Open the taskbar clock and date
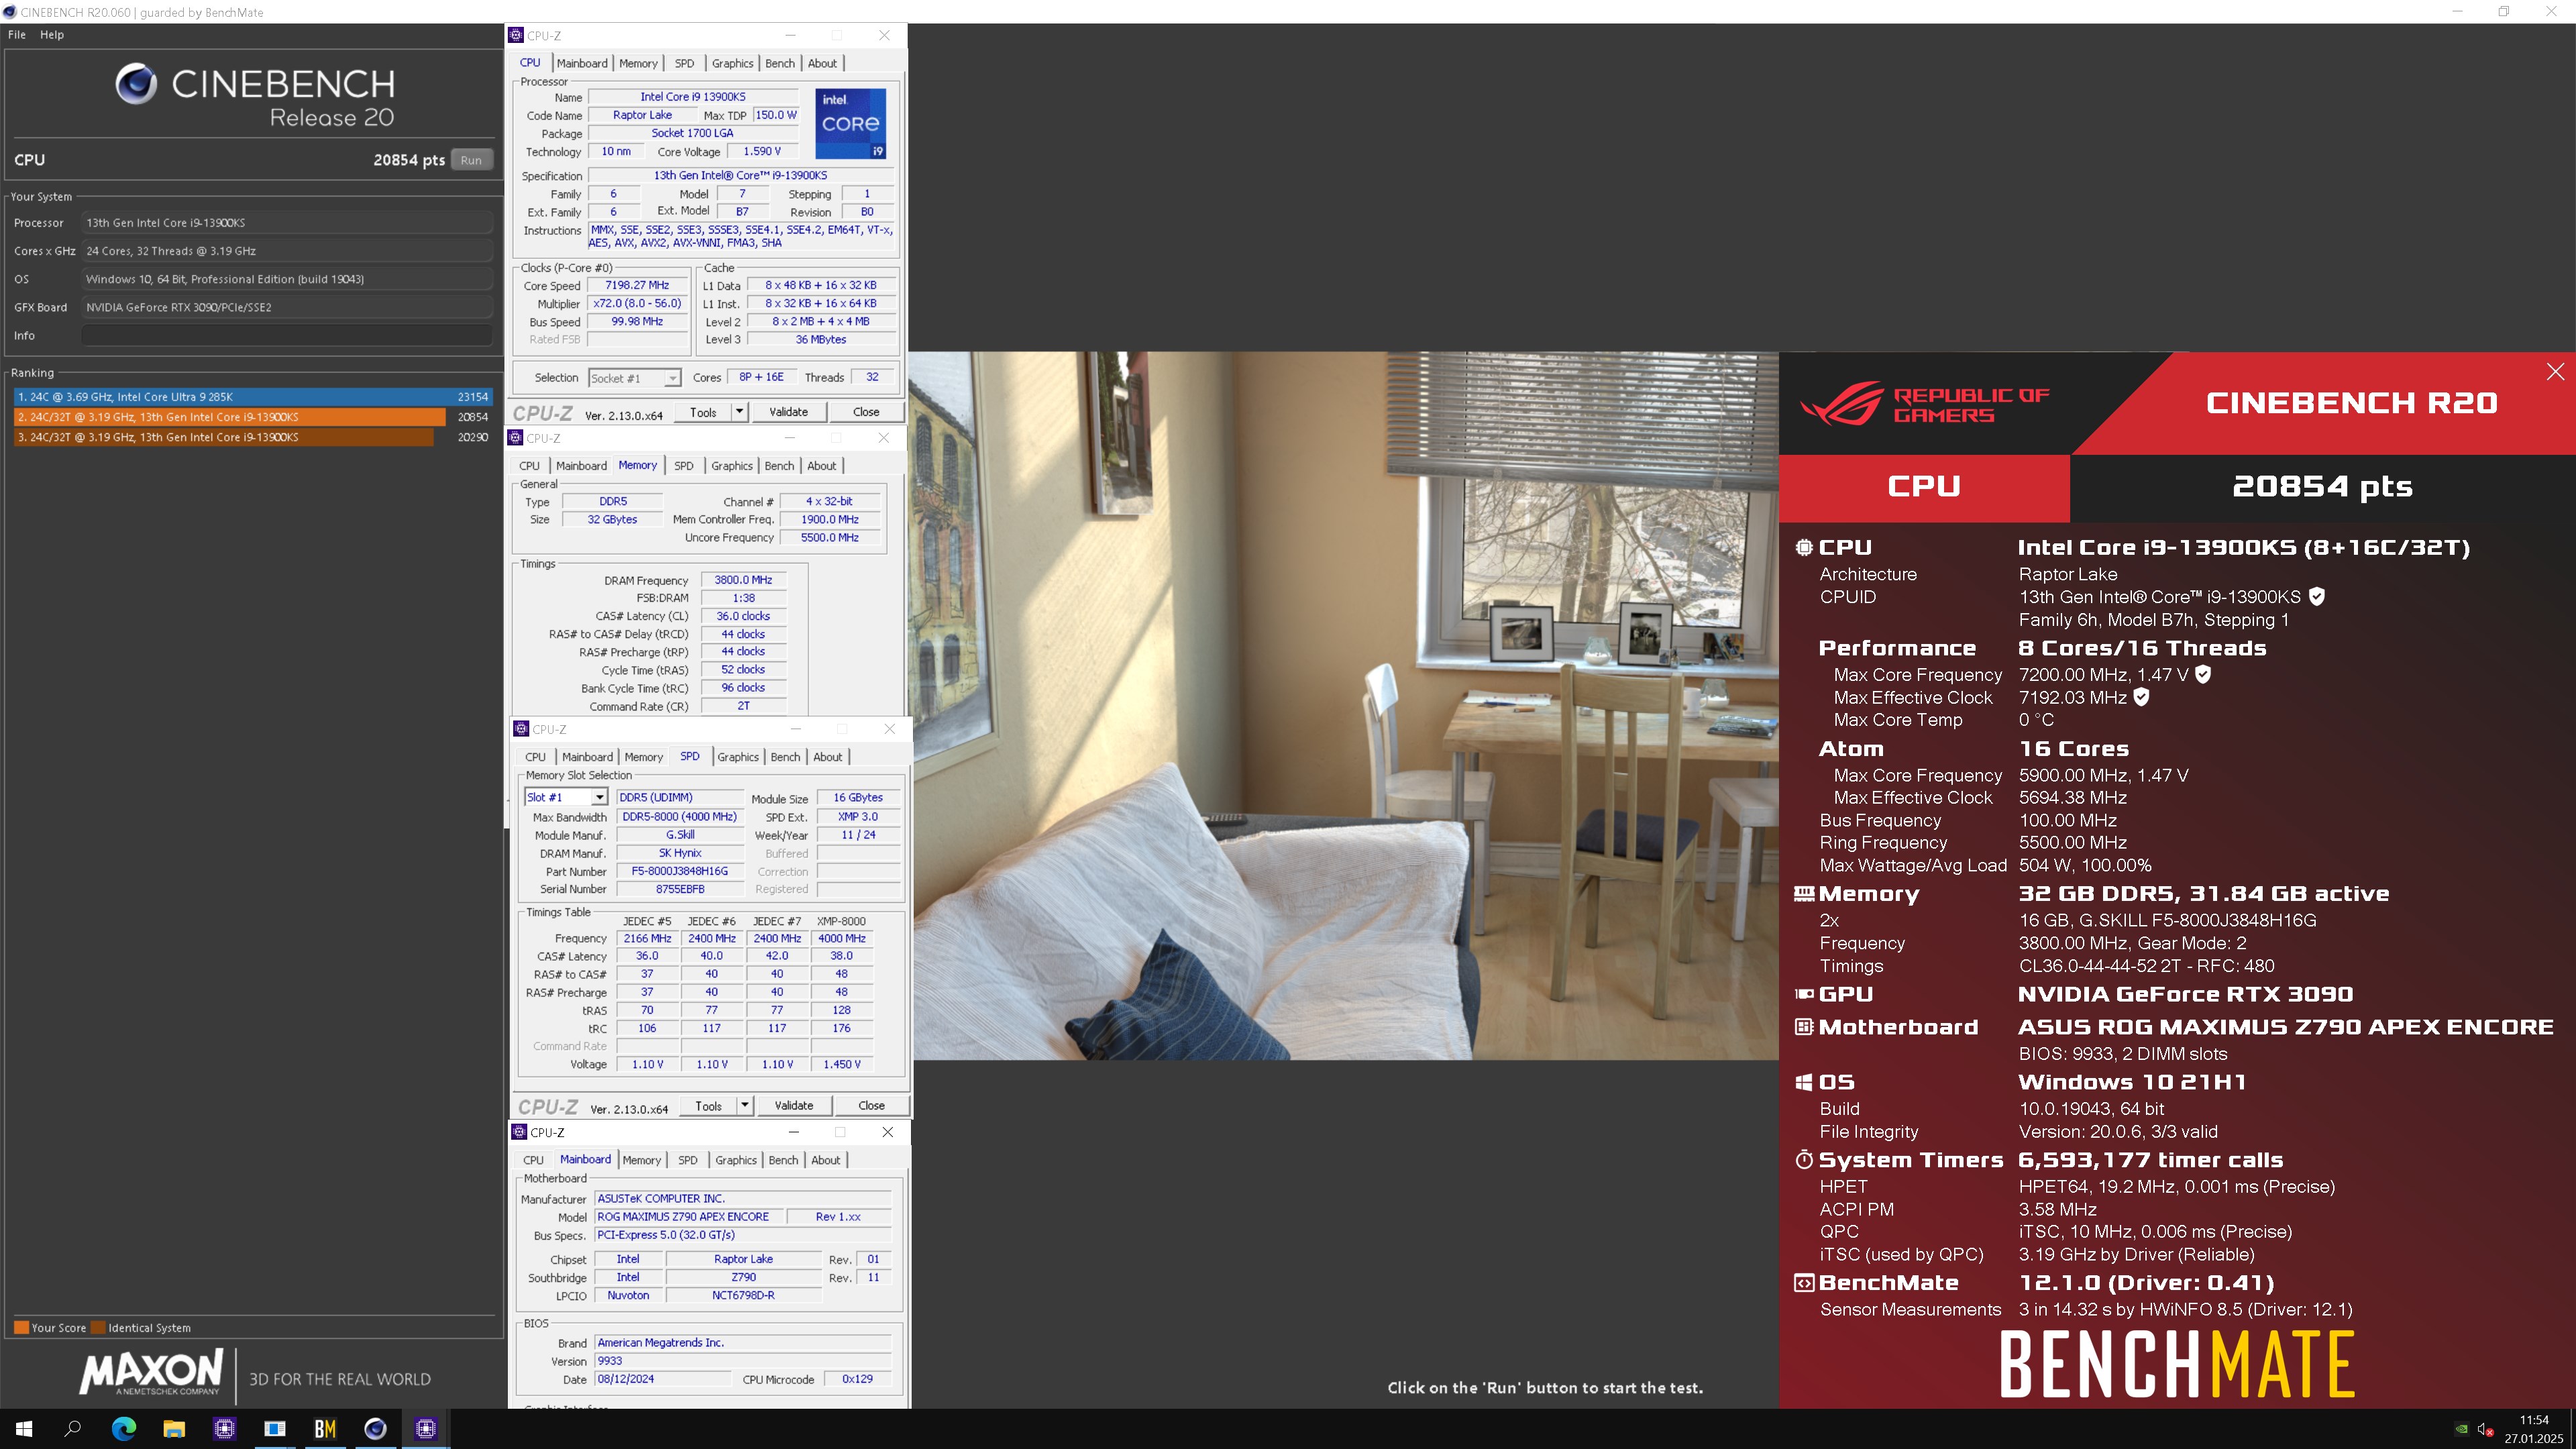The width and height of the screenshot is (2576, 1449). [x=2534, y=1429]
